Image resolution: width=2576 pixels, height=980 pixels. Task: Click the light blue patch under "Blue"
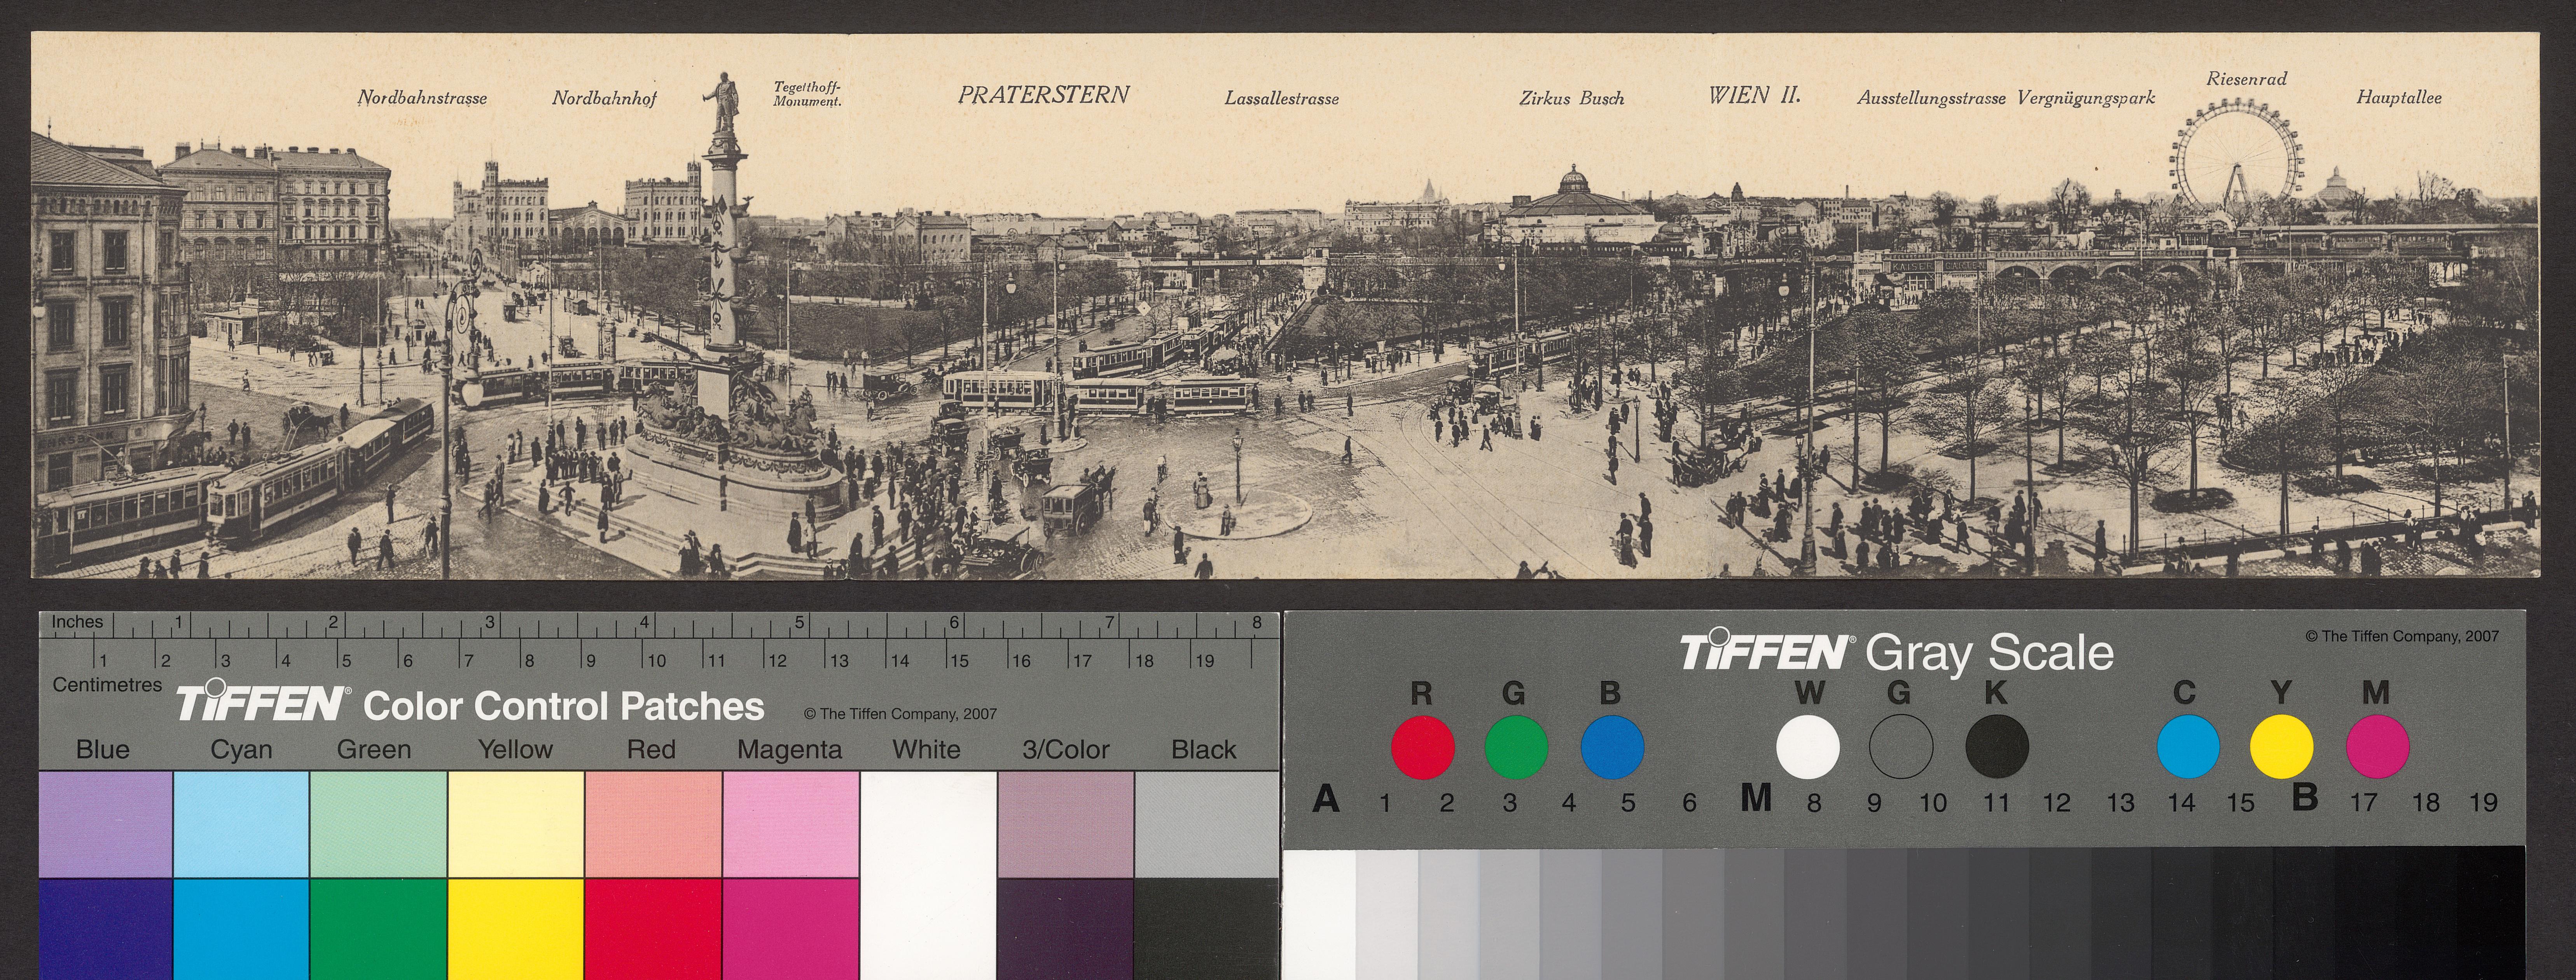[106, 824]
